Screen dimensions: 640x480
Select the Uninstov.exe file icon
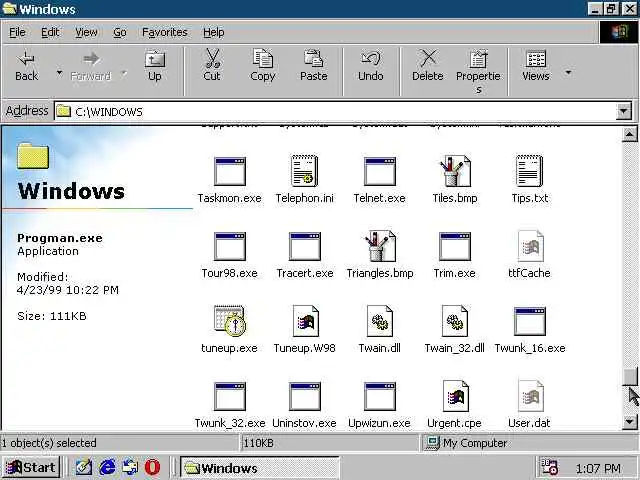click(304, 396)
